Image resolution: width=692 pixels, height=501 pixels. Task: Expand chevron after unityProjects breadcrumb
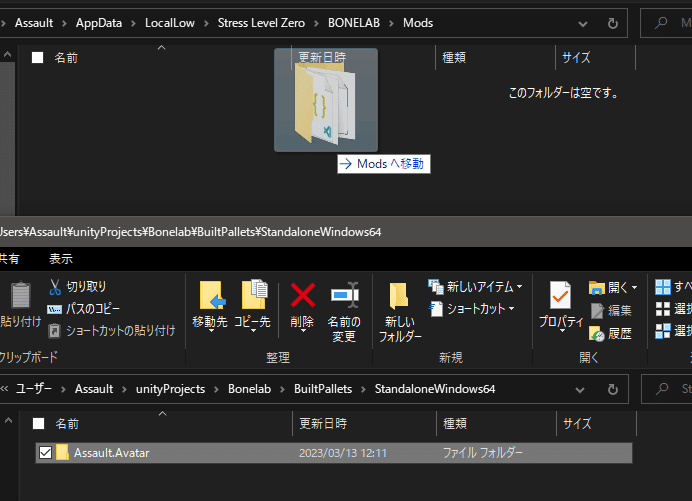point(216,389)
